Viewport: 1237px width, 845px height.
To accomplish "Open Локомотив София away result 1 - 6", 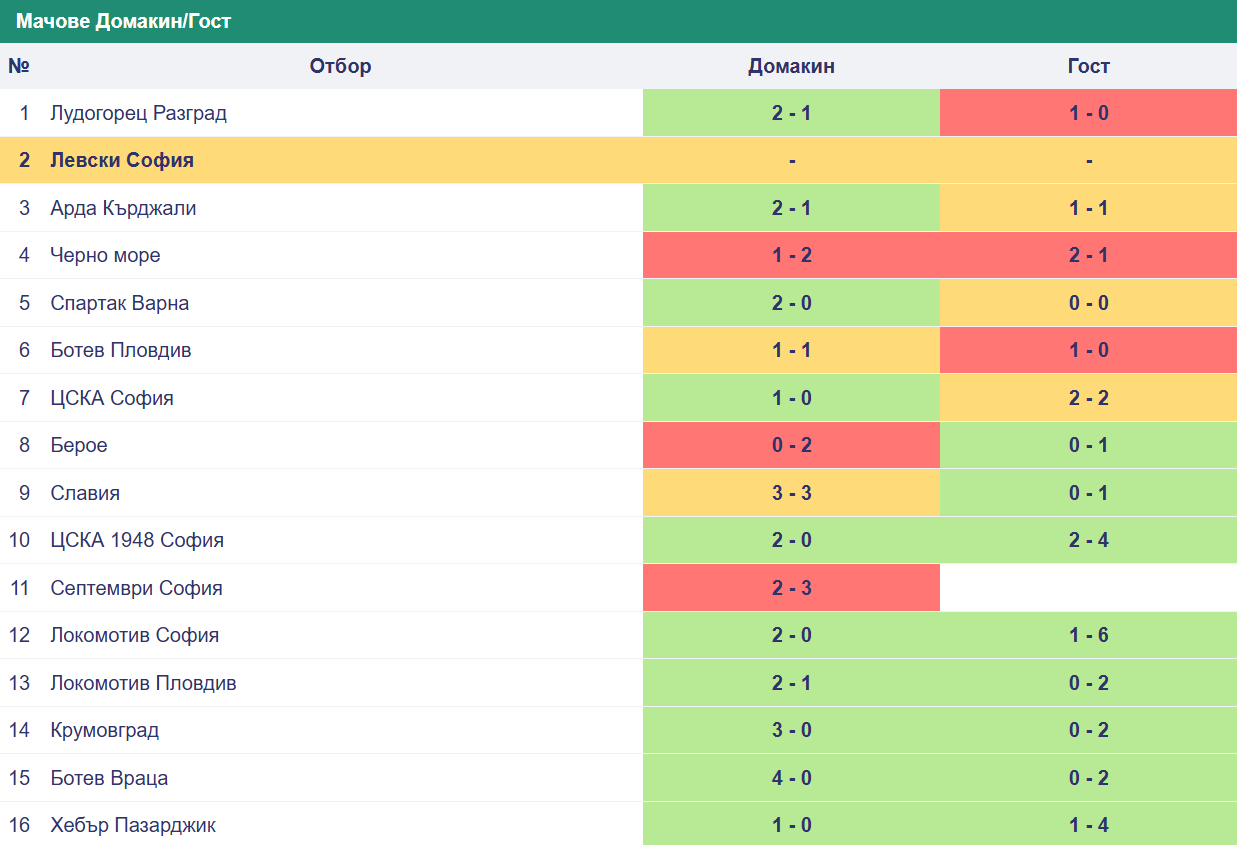I will tap(1088, 635).
